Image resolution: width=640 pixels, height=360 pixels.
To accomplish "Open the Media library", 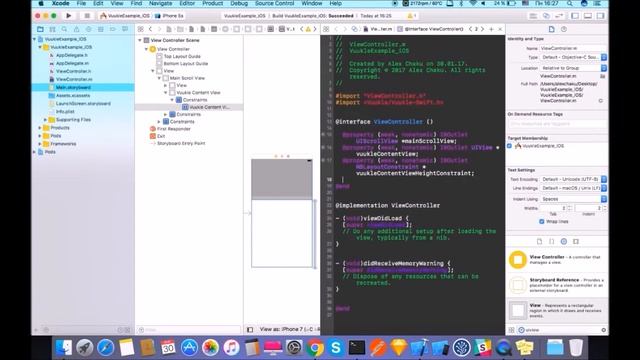I will coord(576,241).
